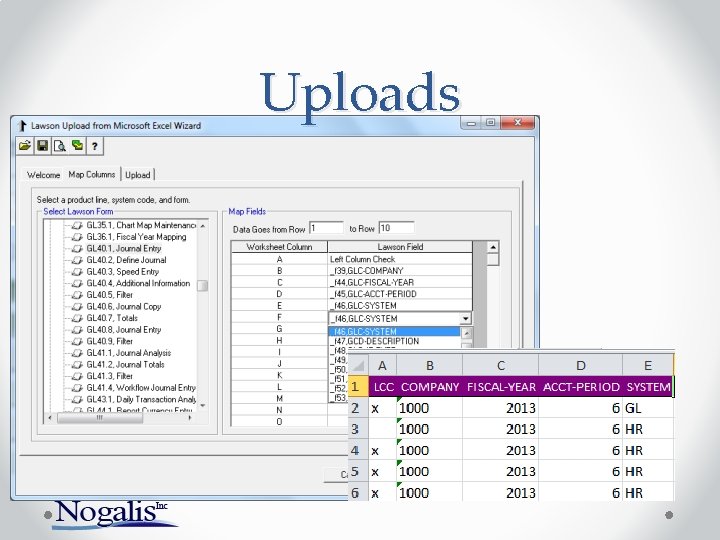Click form icon beside GL40.3, Speed Entry
This screenshot has height=540, width=720.
(x=78, y=272)
